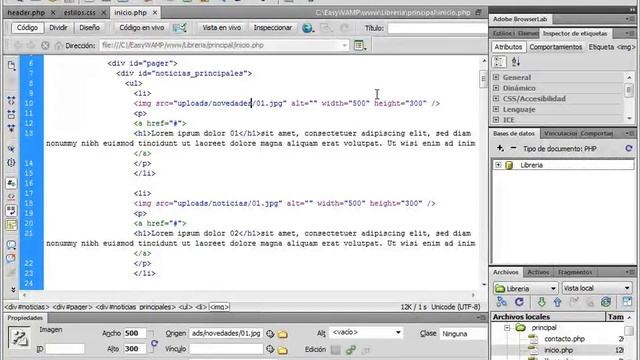Refresh the Files panel list

pos(519,302)
